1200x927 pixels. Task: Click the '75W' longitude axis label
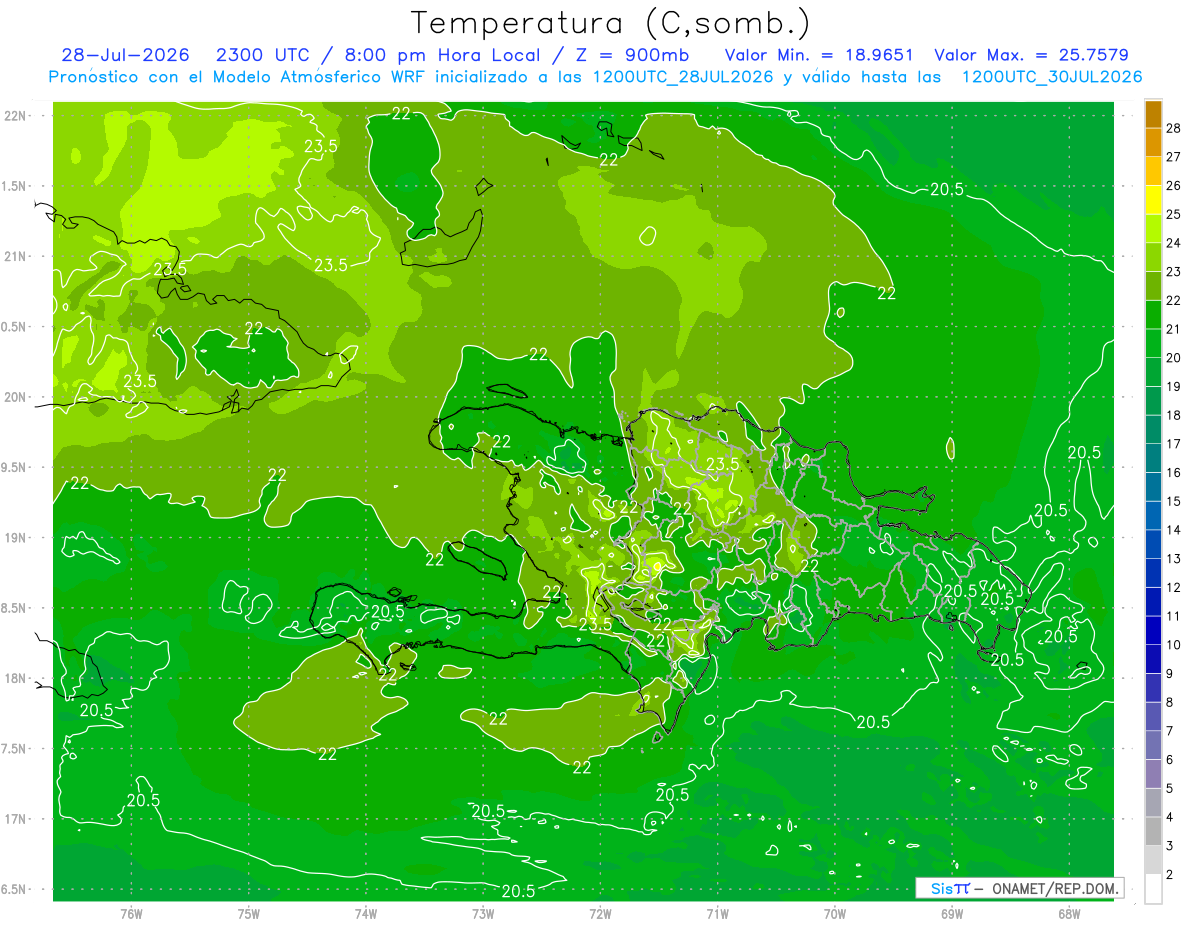248,914
